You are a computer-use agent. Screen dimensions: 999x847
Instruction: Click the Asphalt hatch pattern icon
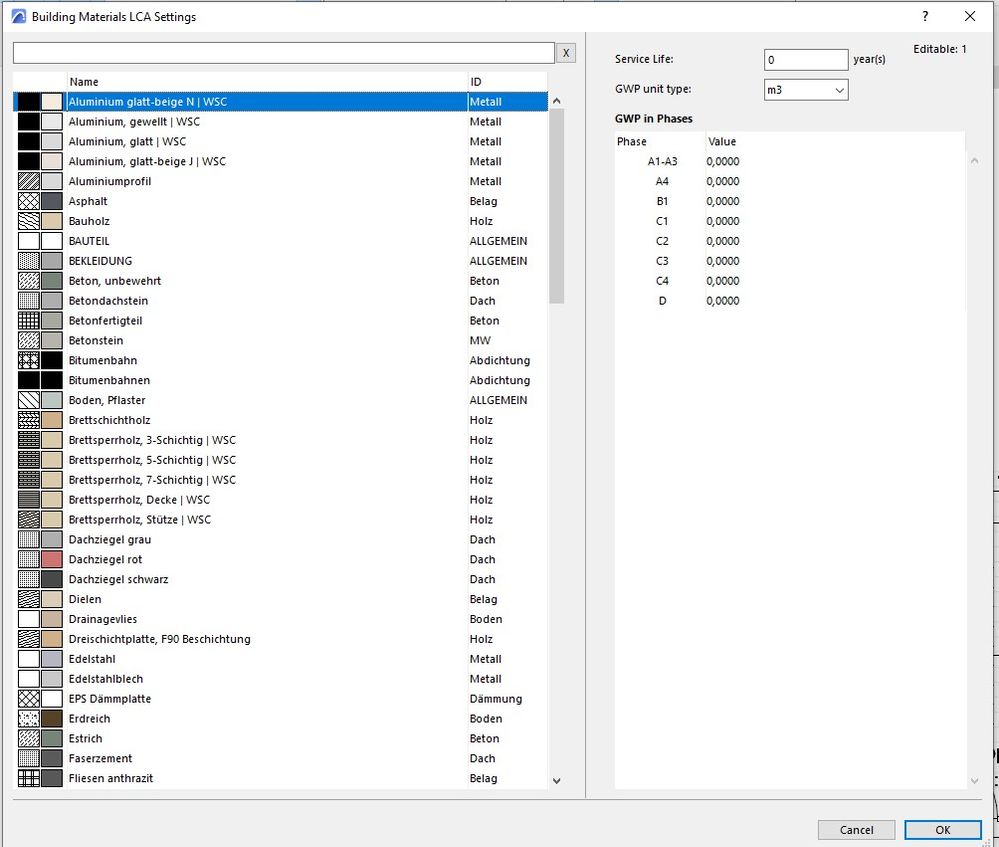pos(29,201)
